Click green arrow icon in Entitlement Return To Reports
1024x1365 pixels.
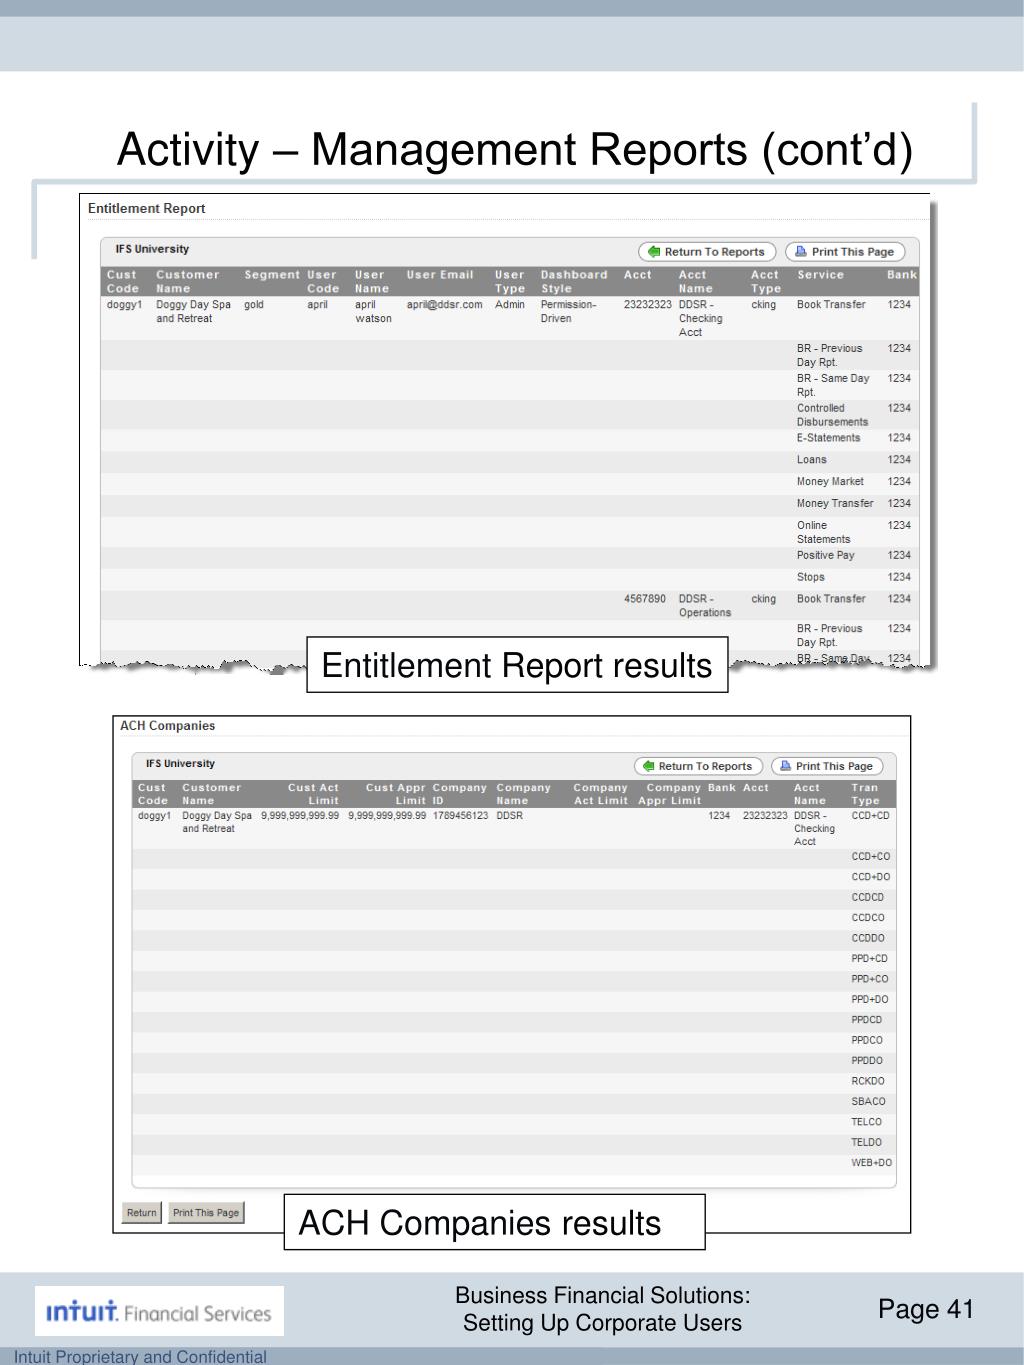(654, 252)
